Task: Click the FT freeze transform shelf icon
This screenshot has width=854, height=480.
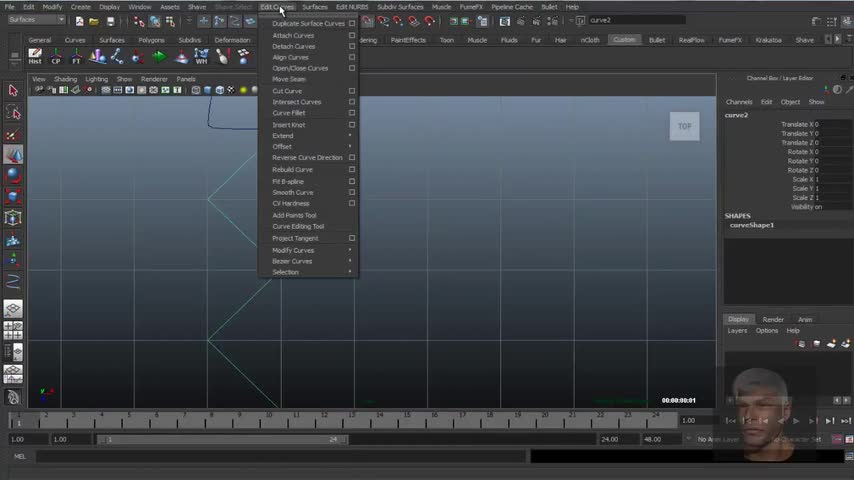Action: pos(76,56)
